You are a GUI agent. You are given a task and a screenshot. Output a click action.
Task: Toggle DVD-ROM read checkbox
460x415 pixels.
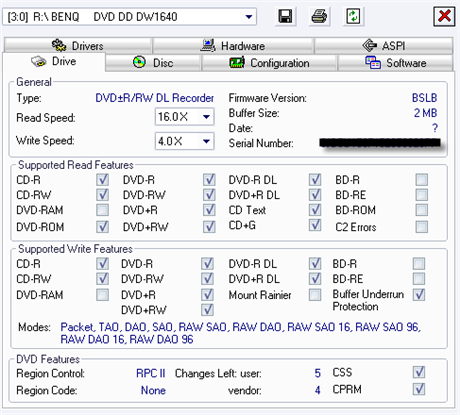[102, 227]
